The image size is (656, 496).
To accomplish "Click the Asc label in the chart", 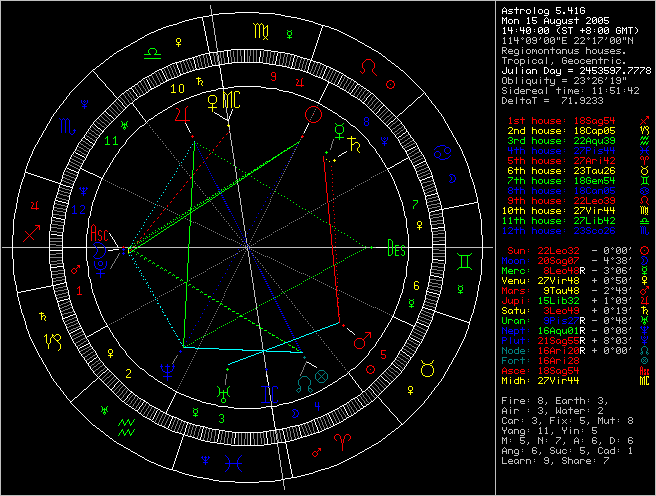I will coord(101,249).
